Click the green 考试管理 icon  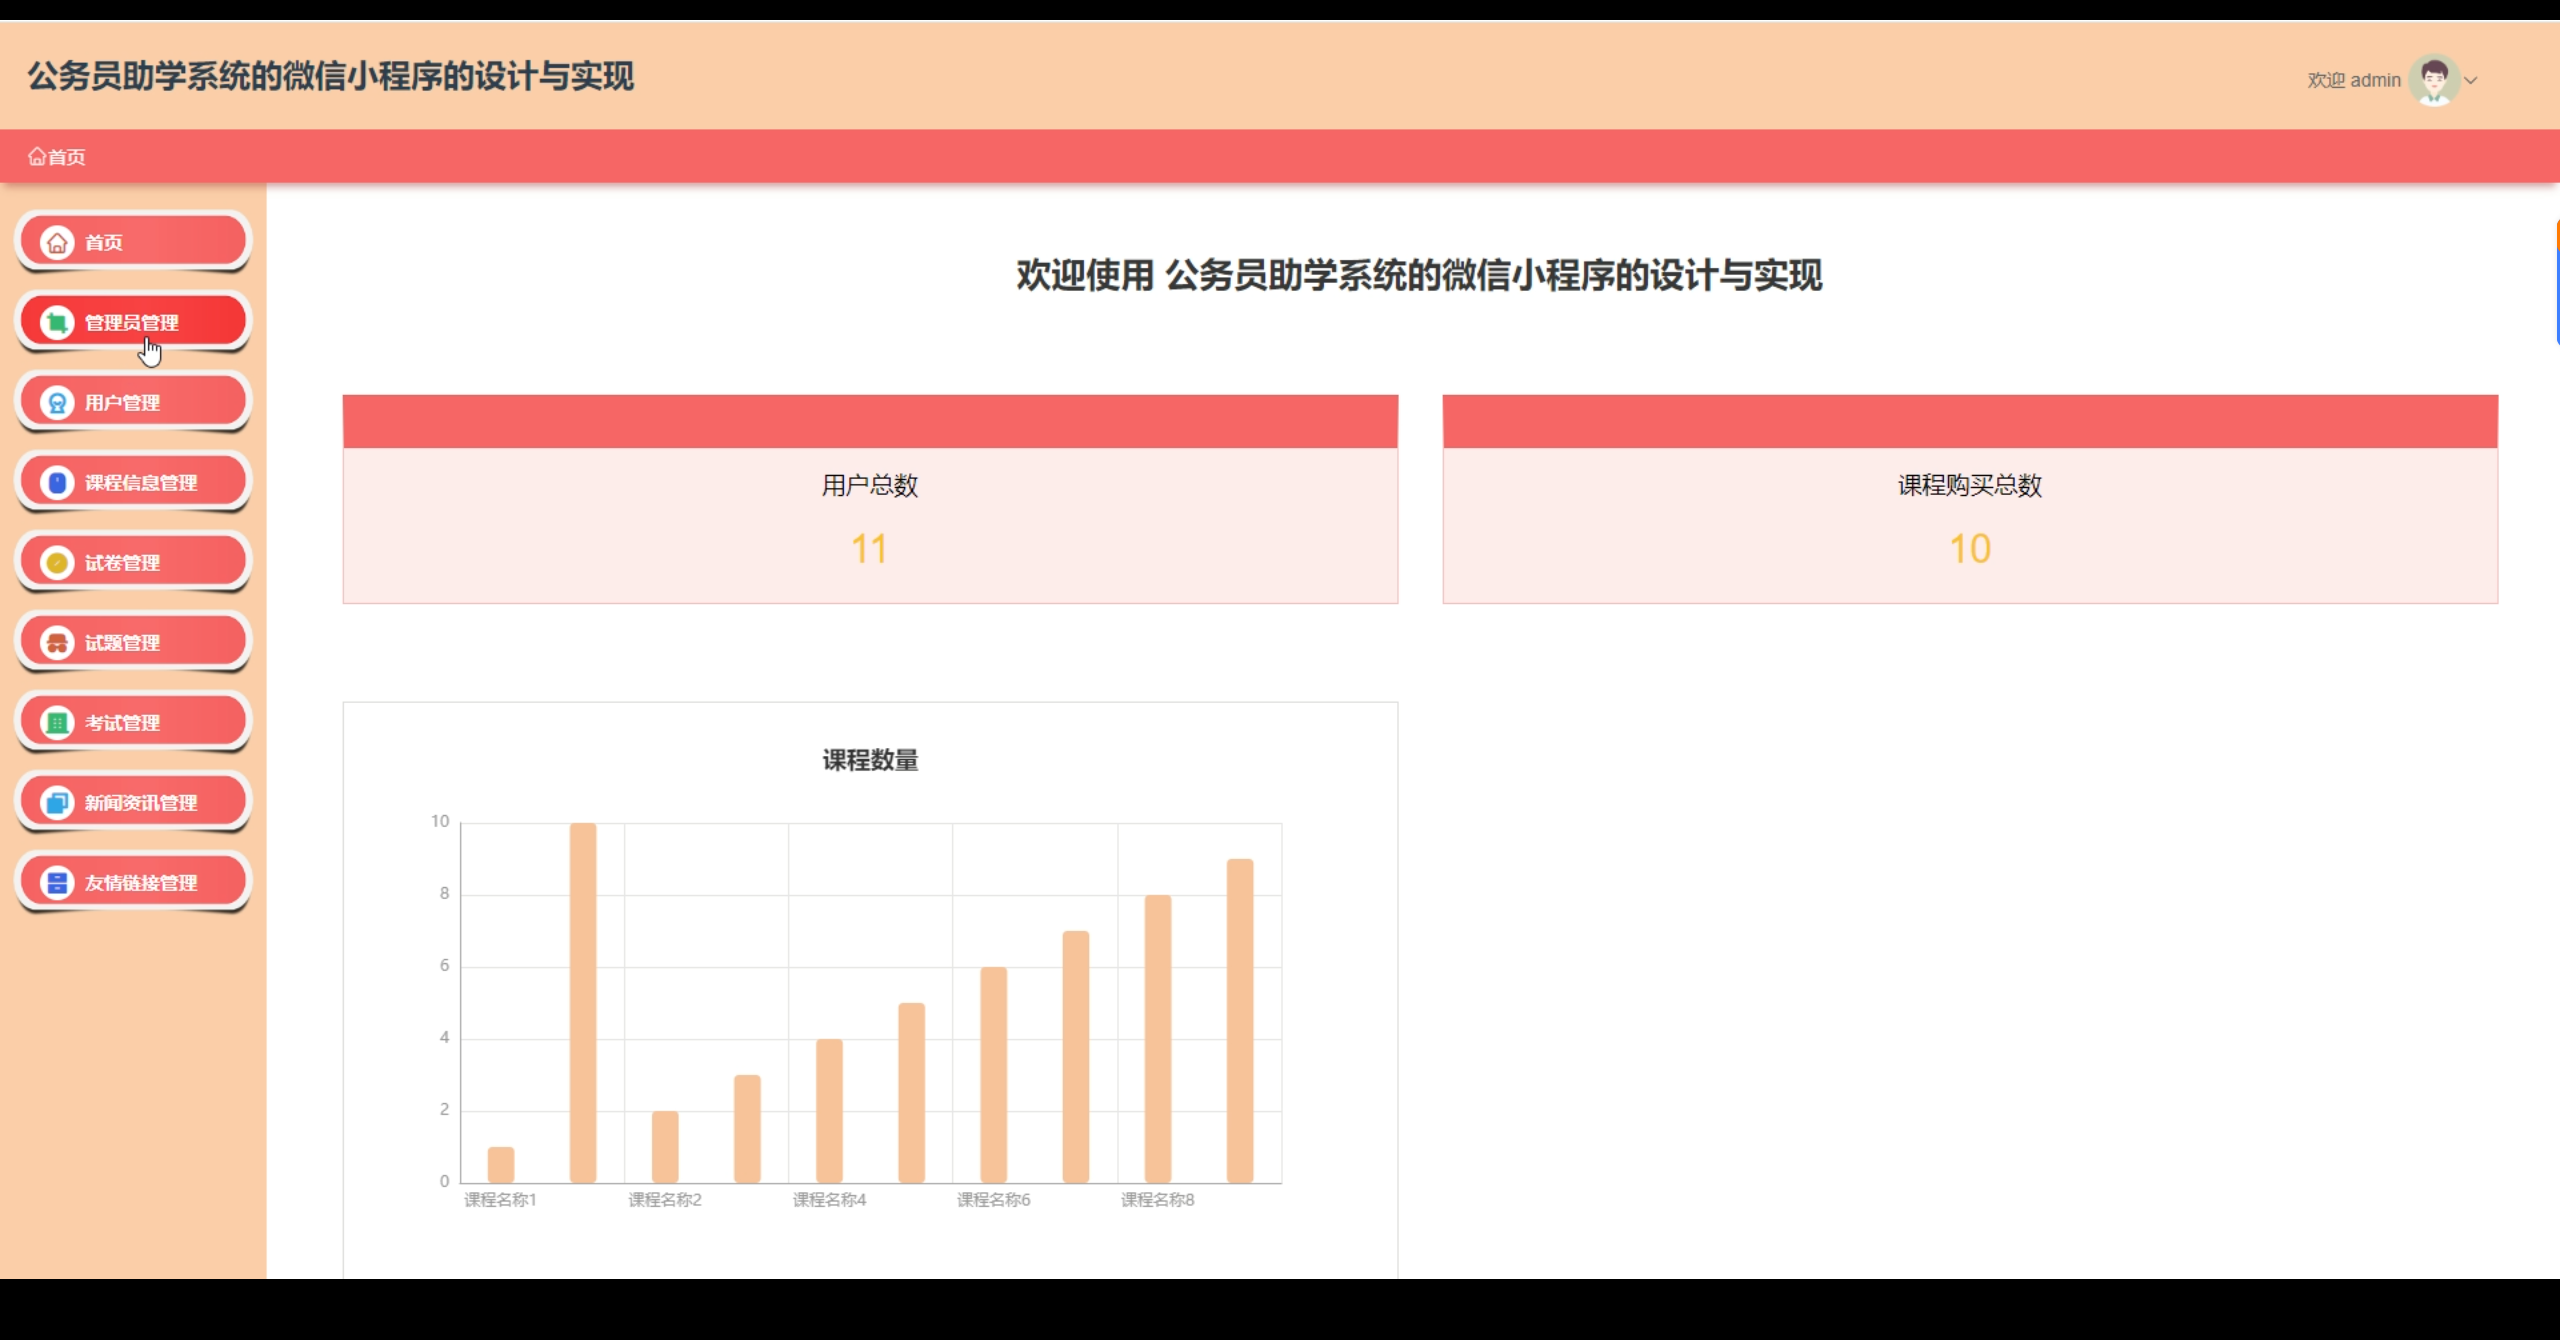click(57, 723)
